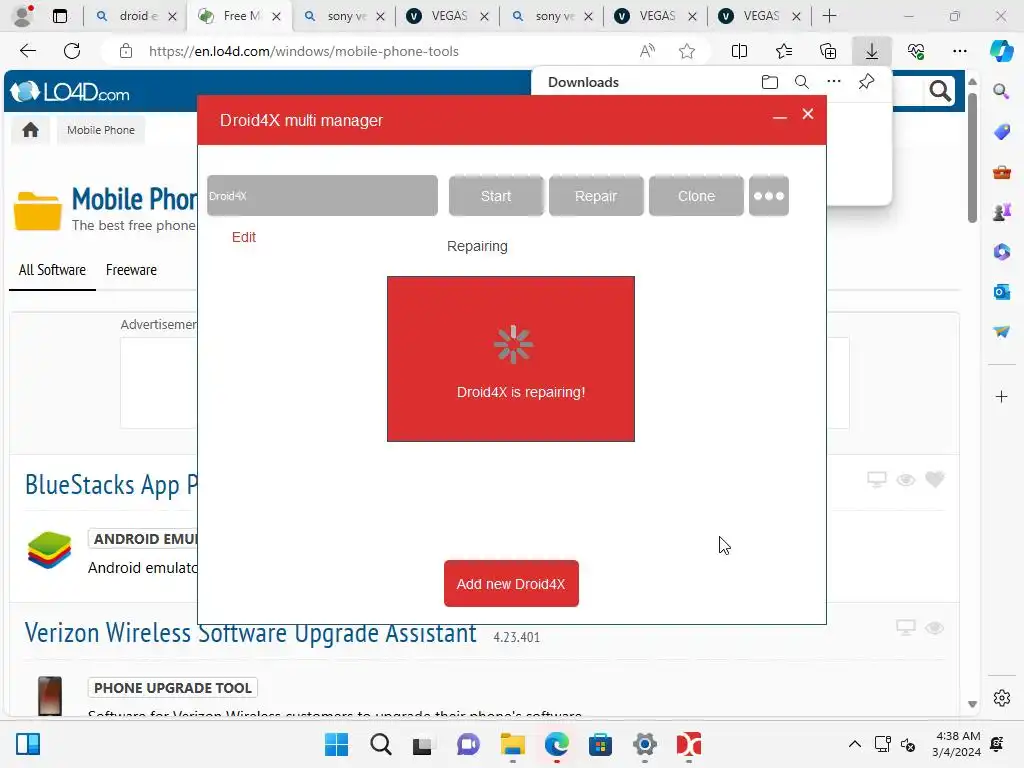Refresh the current browser page
This screenshot has height=768, width=1024.
[x=72, y=51]
